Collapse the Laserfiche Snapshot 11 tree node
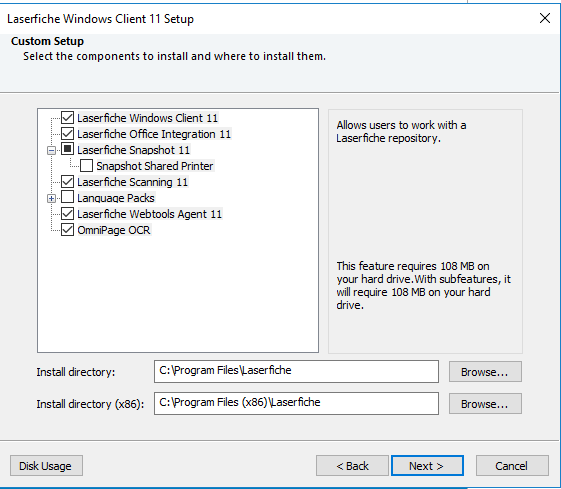The height and width of the screenshot is (489, 561). coord(52,150)
